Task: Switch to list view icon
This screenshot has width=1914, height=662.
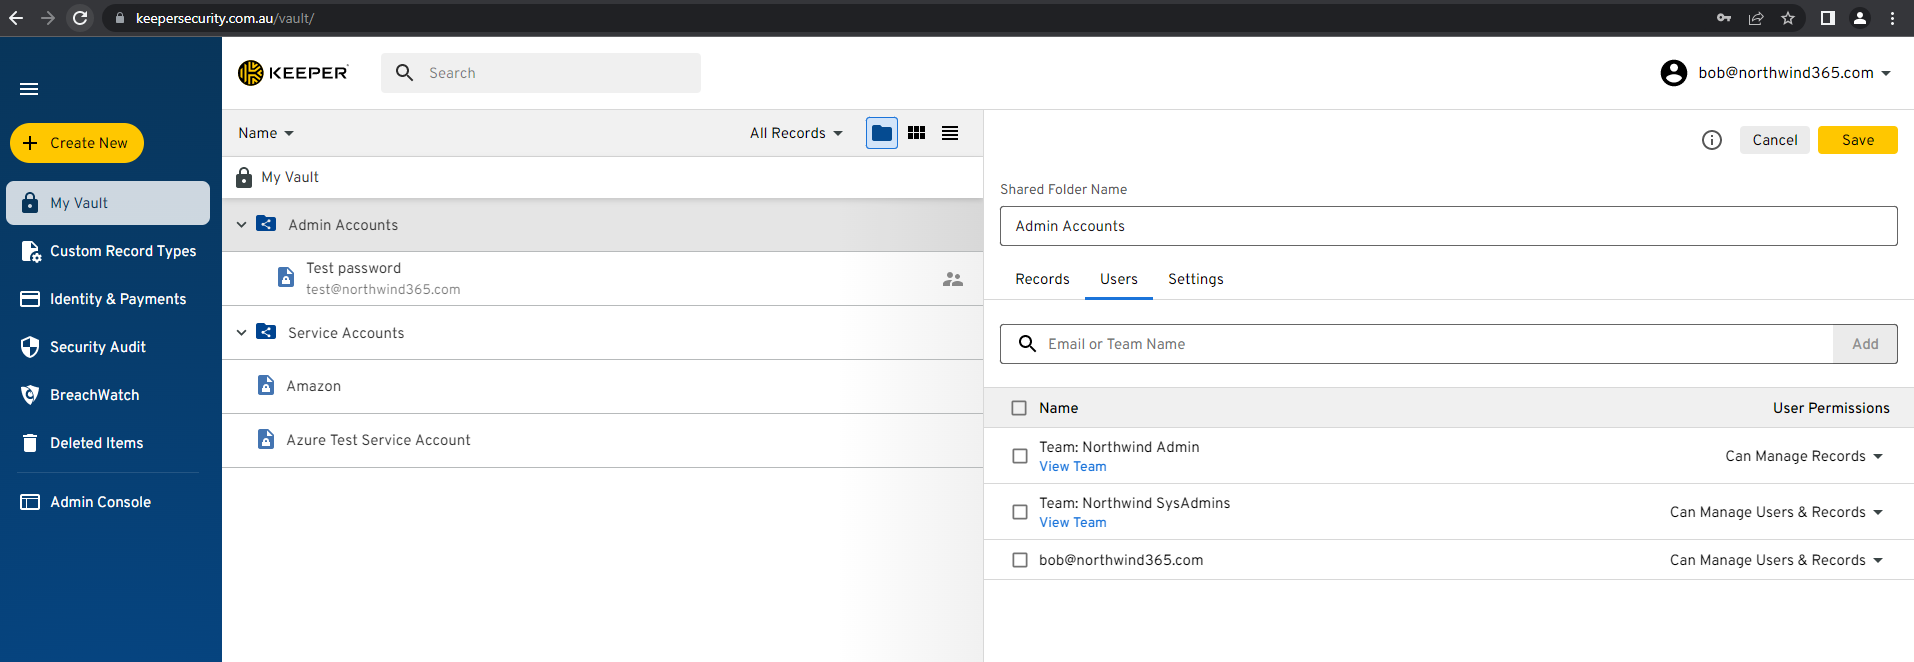Action: [950, 133]
